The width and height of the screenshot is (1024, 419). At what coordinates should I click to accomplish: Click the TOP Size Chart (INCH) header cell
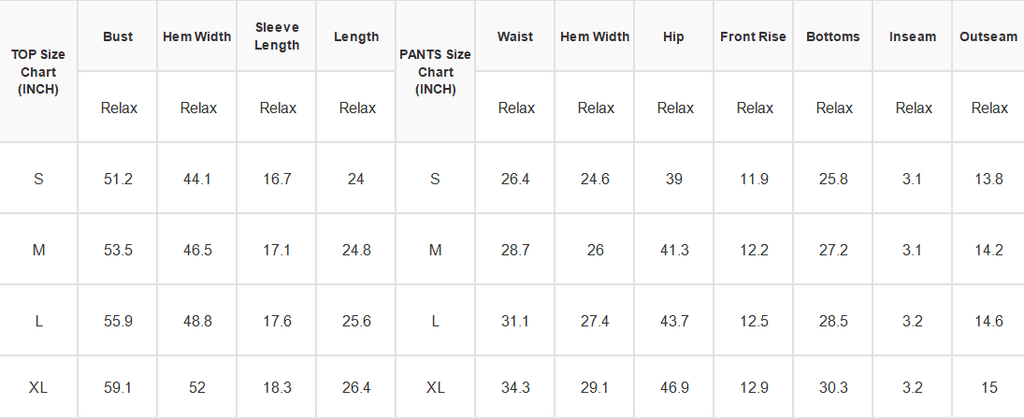(38, 71)
